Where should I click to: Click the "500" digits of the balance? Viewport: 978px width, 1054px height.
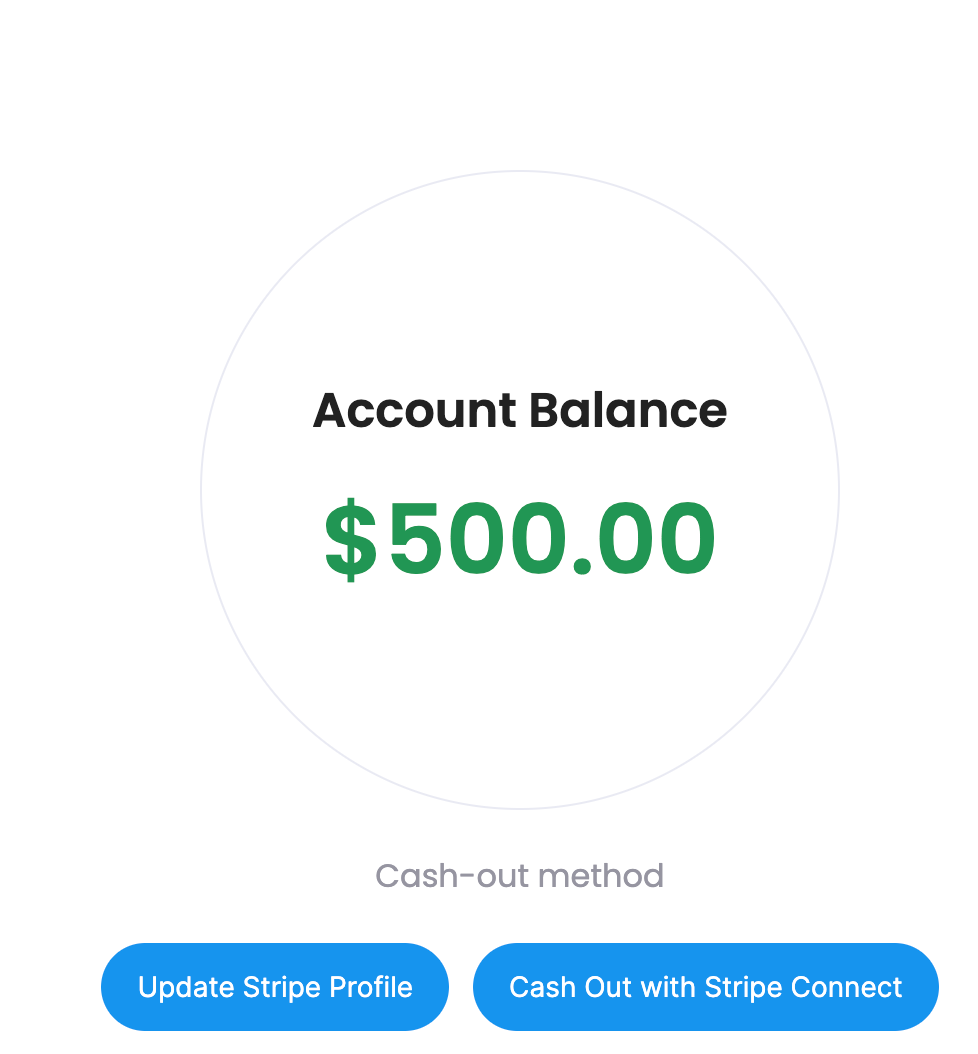coord(479,539)
